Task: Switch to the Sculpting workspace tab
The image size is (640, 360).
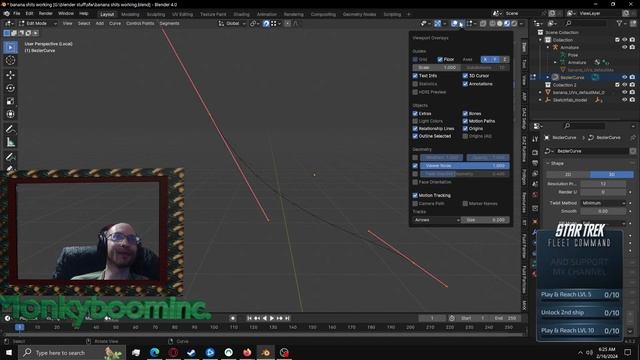Action: pyautogui.click(x=156, y=14)
